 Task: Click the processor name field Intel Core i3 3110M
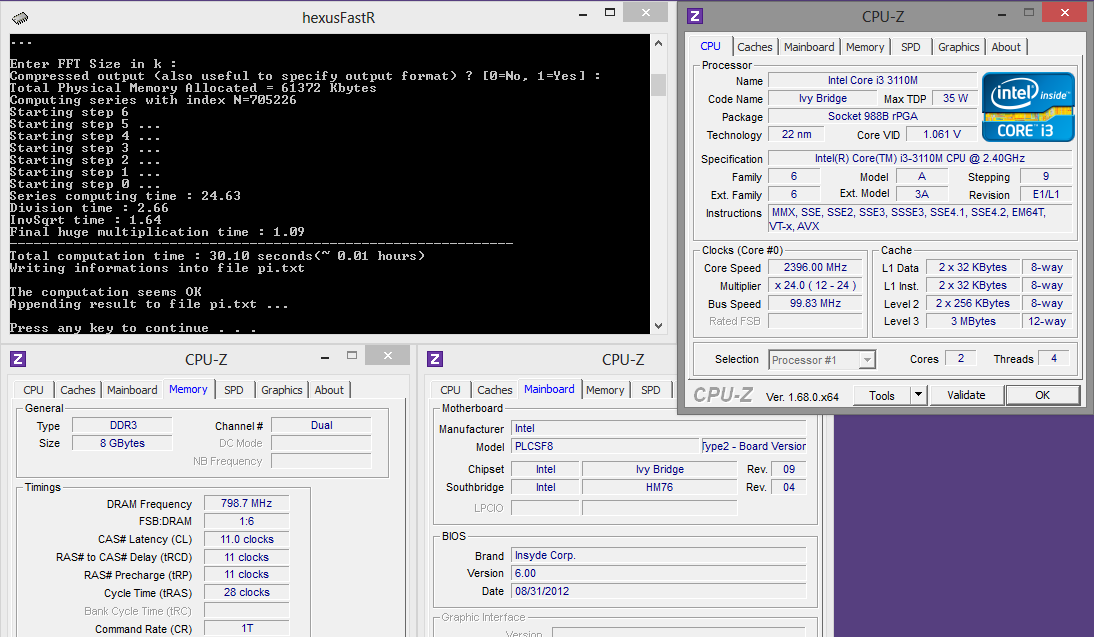(x=872, y=80)
